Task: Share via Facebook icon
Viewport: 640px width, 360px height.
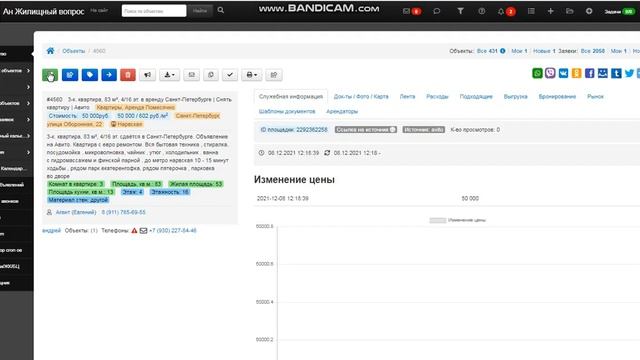Action: pos(589,73)
